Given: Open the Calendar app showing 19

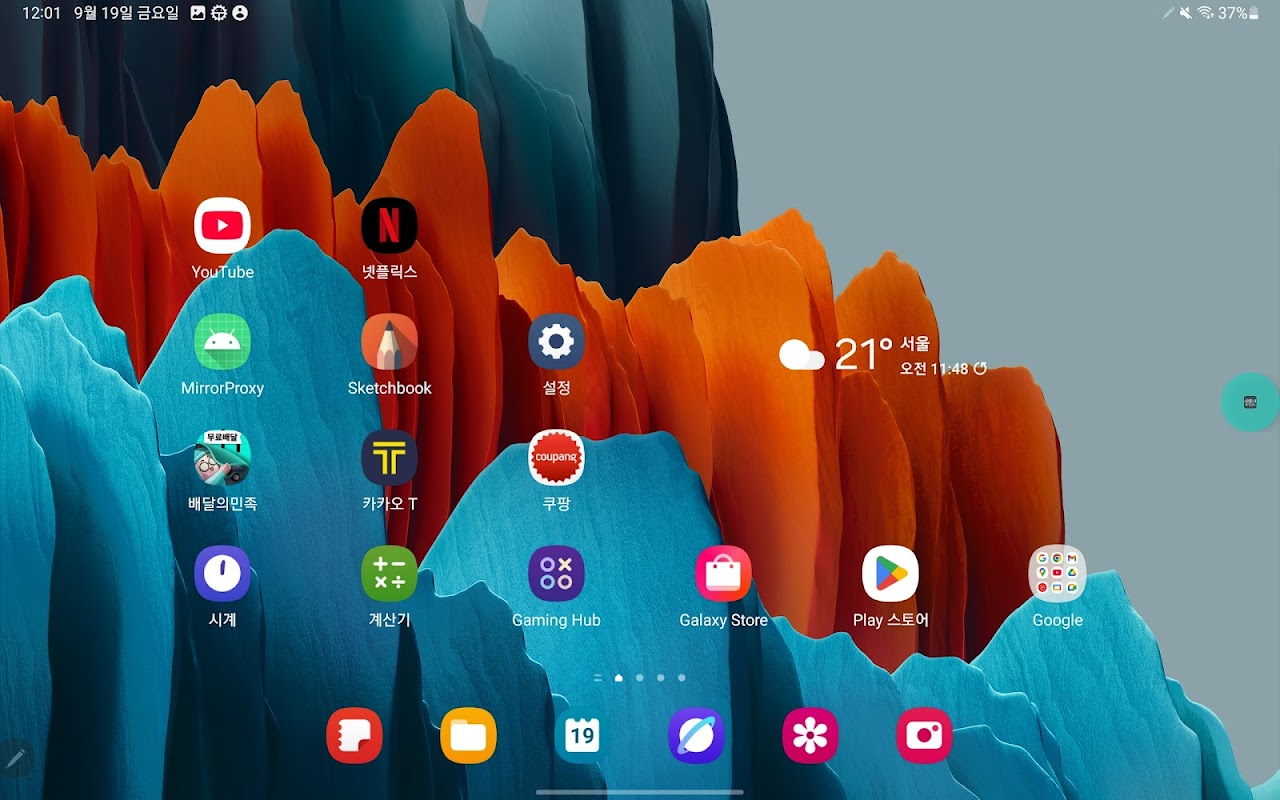Looking at the screenshot, I should pyautogui.click(x=582, y=736).
